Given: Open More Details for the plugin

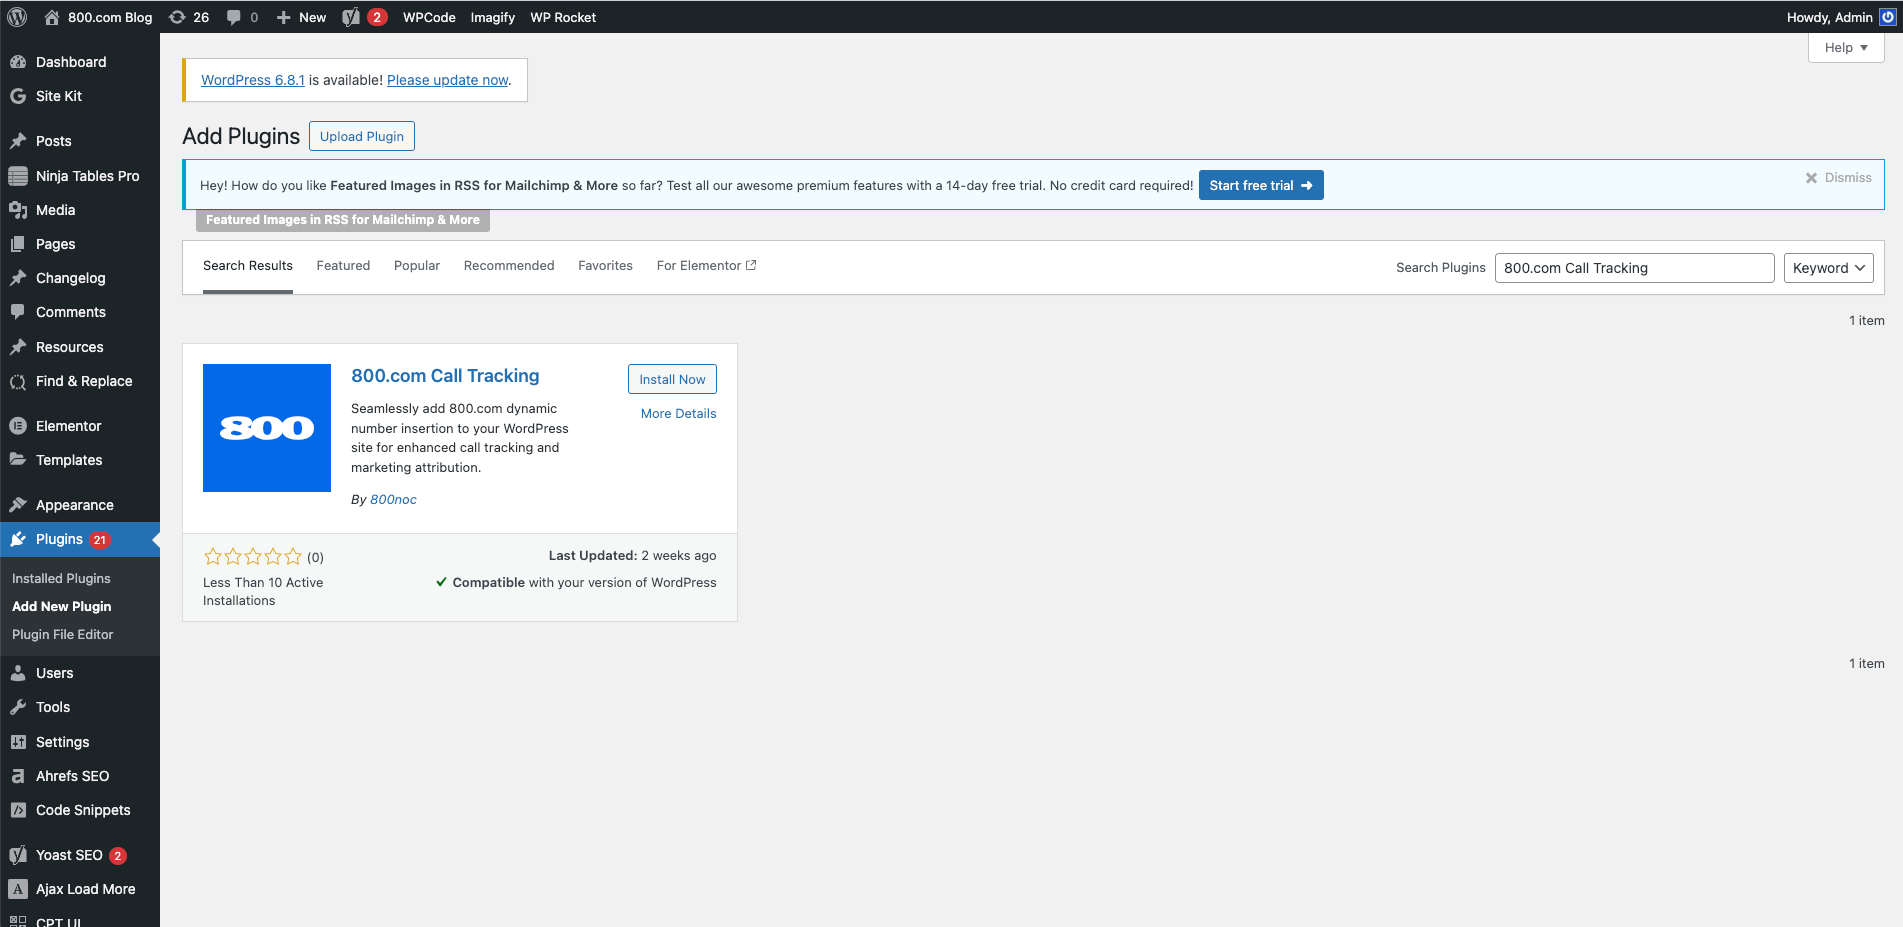Looking at the screenshot, I should (x=679, y=414).
